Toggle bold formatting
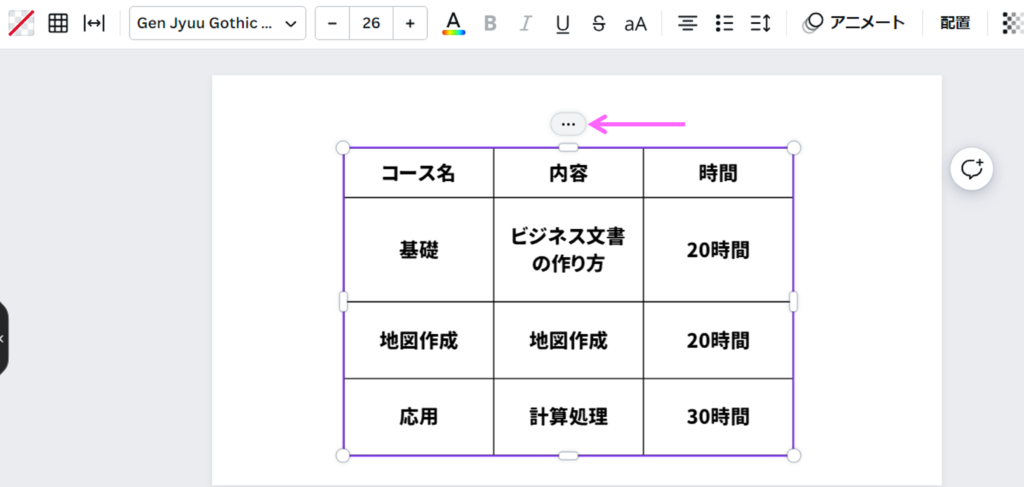This screenshot has height=487, width=1024. point(490,23)
